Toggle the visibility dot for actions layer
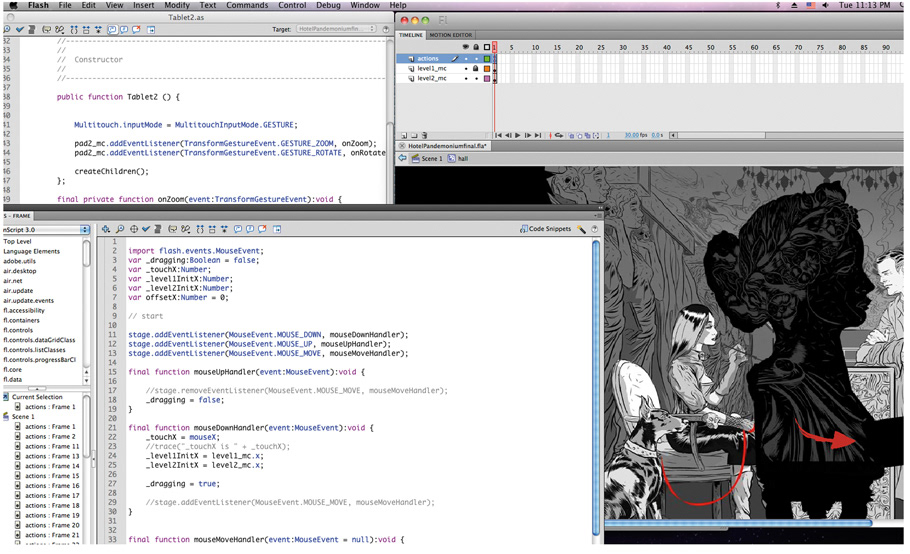910x554 pixels. tap(465, 59)
